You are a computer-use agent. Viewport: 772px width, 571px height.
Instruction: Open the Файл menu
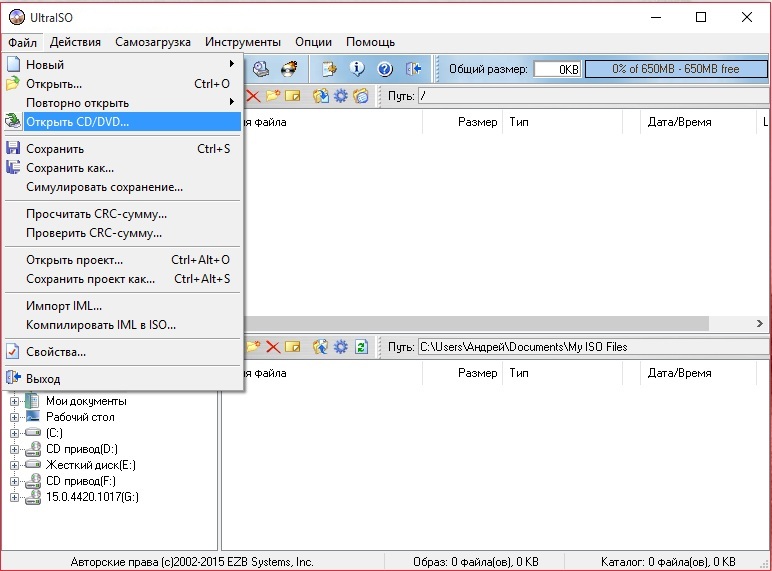[x=23, y=42]
